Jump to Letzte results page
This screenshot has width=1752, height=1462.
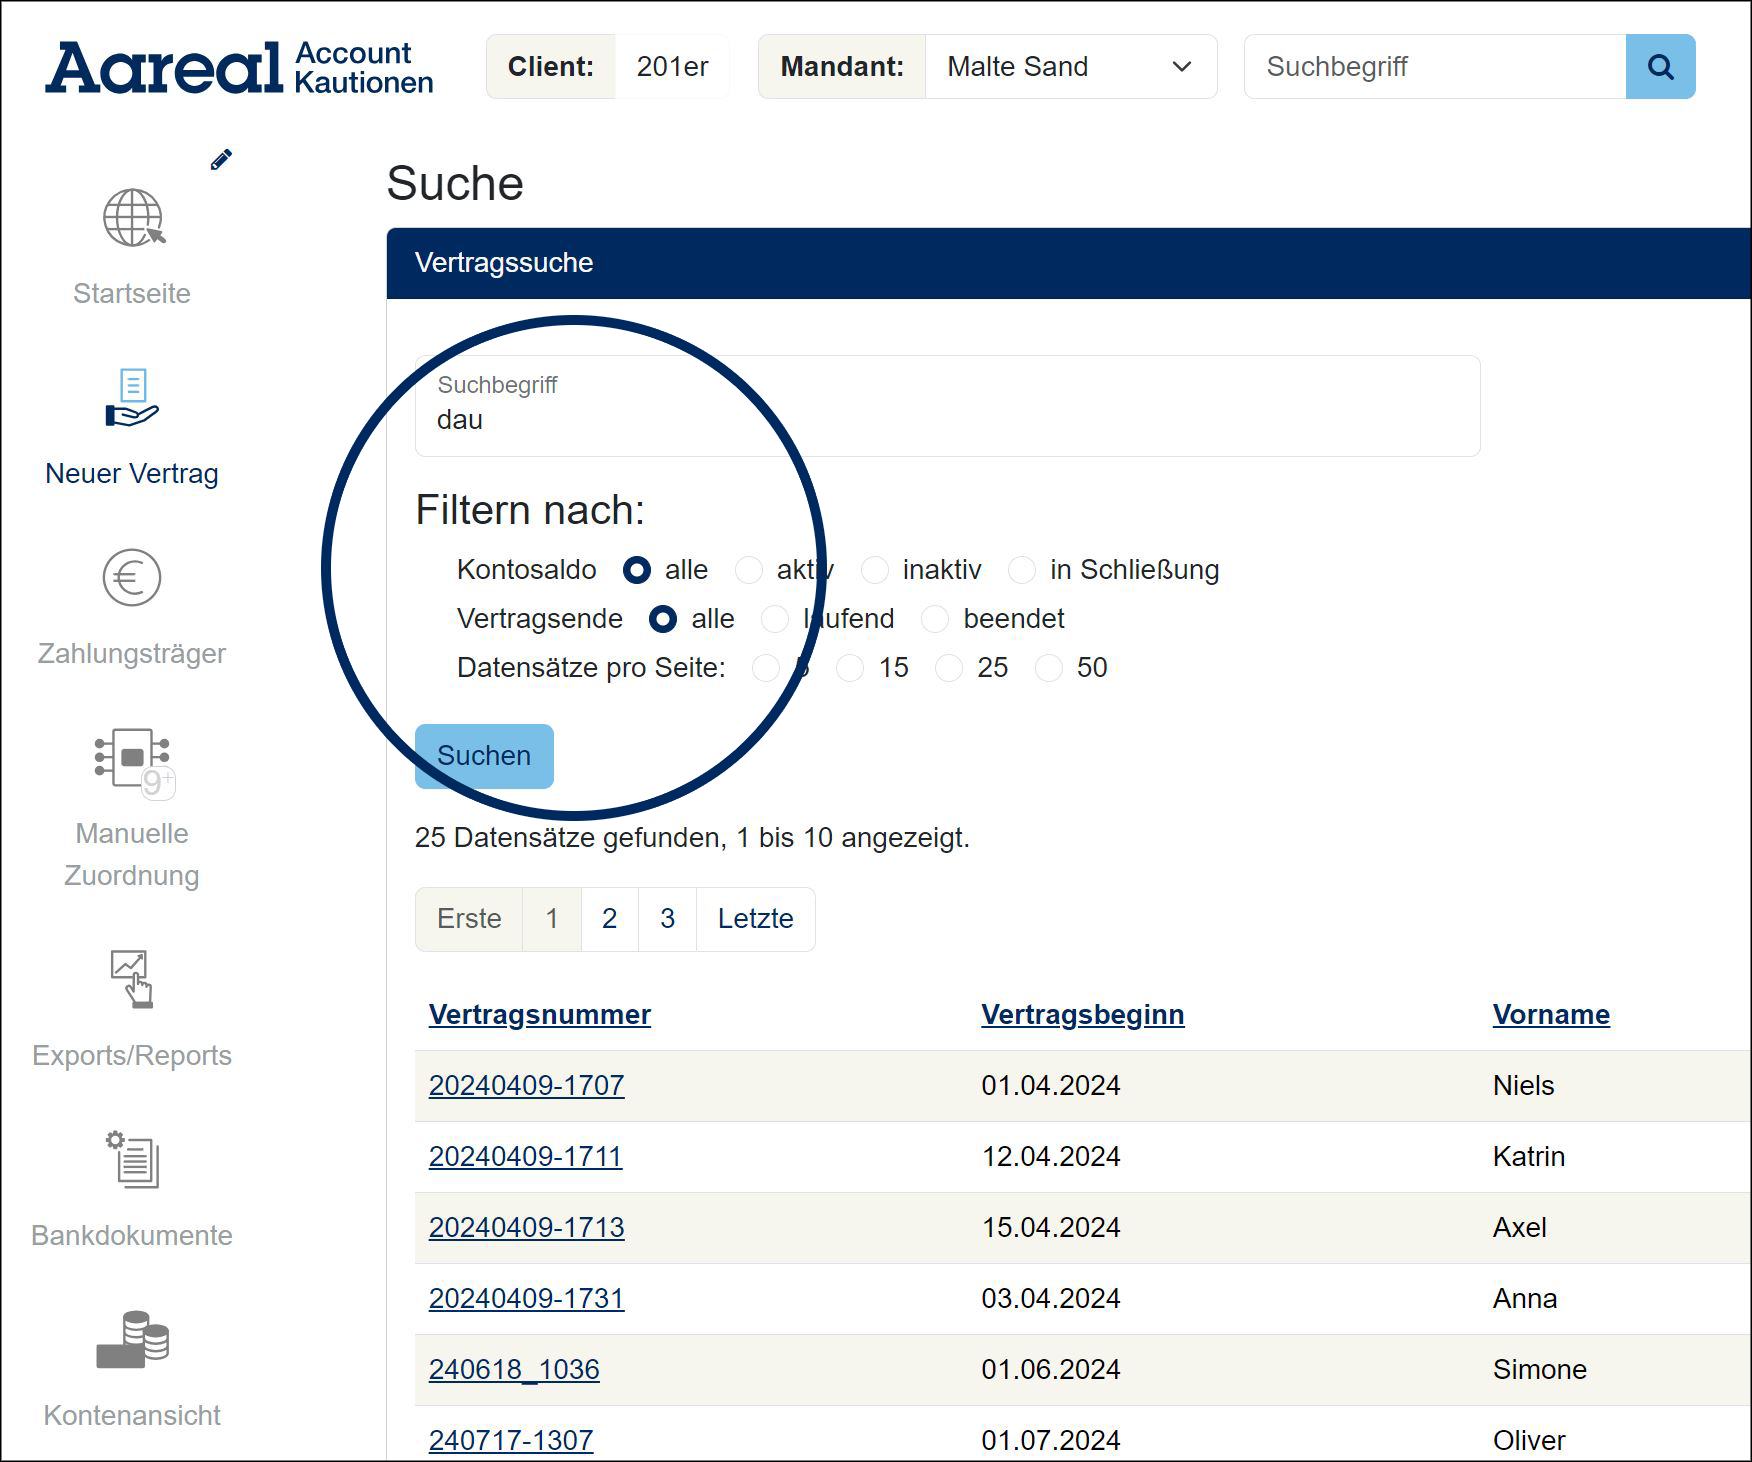point(755,919)
